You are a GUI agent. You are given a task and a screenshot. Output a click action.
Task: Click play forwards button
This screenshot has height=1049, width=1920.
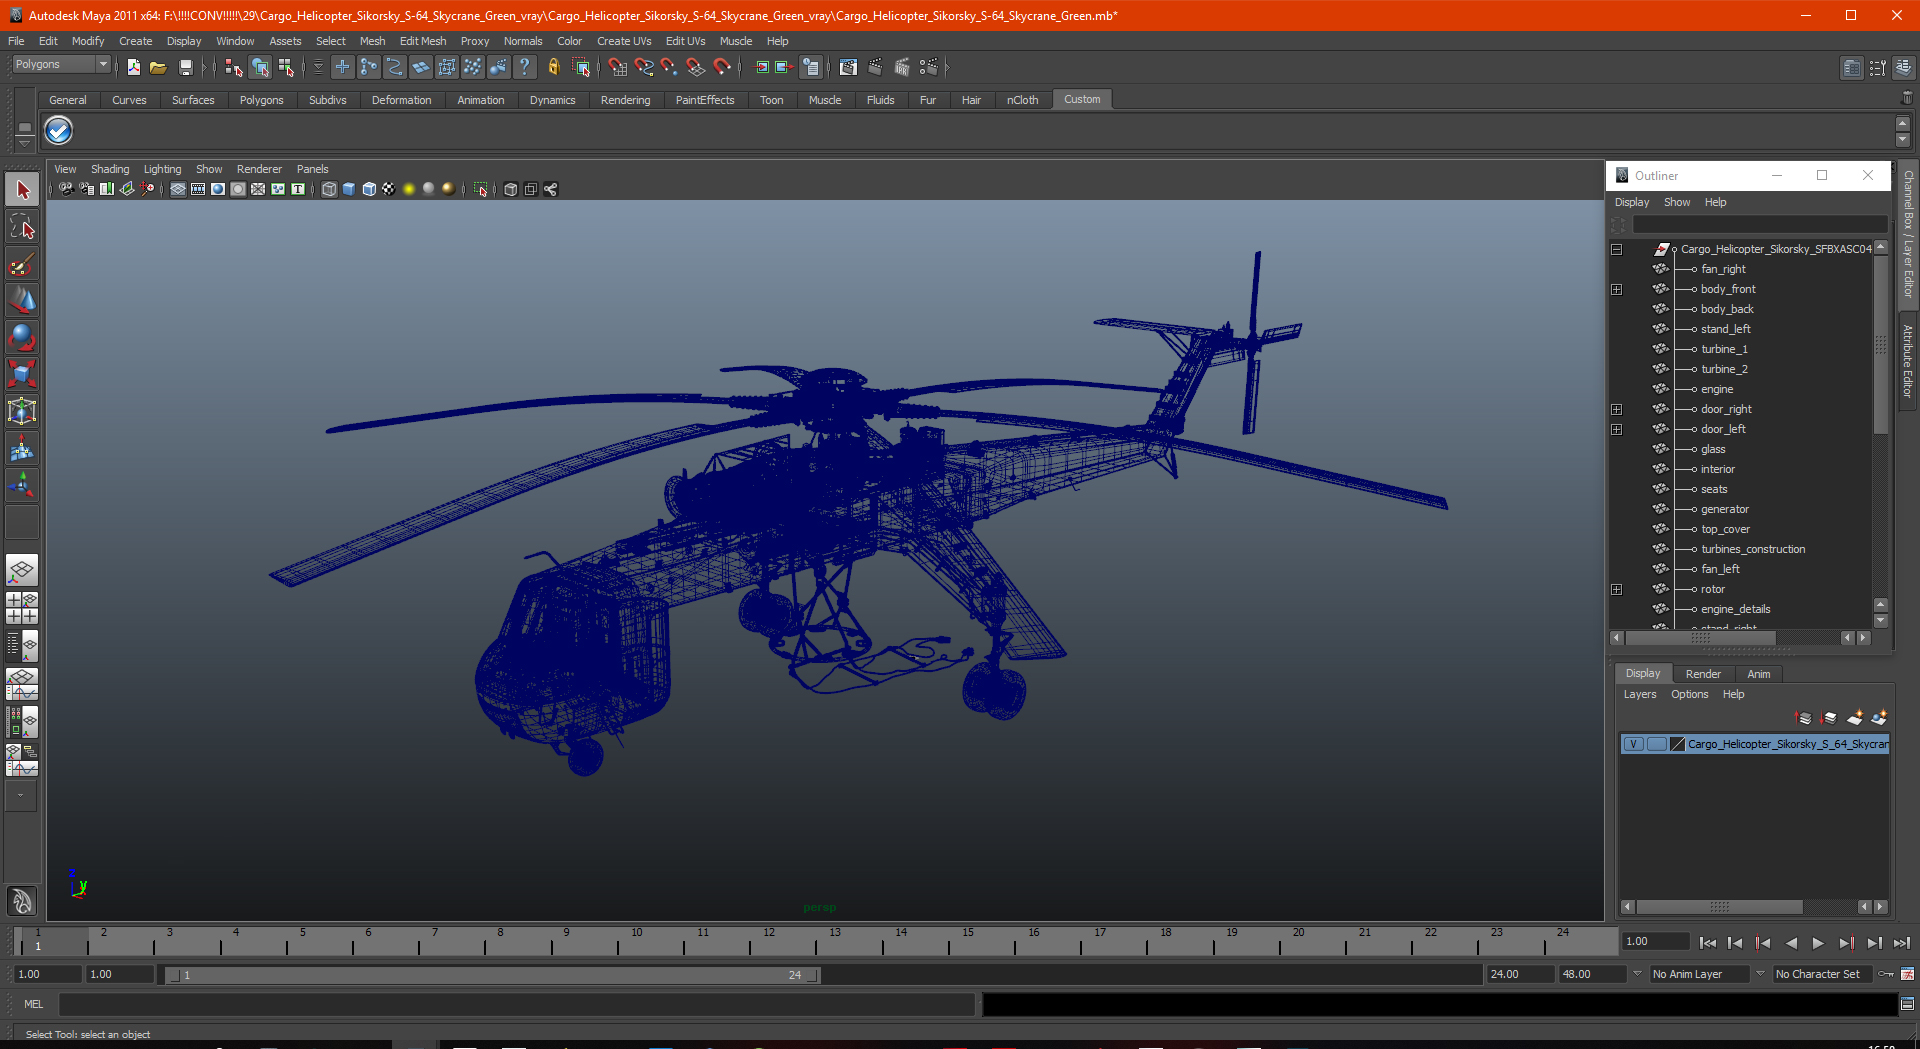point(1818,943)
